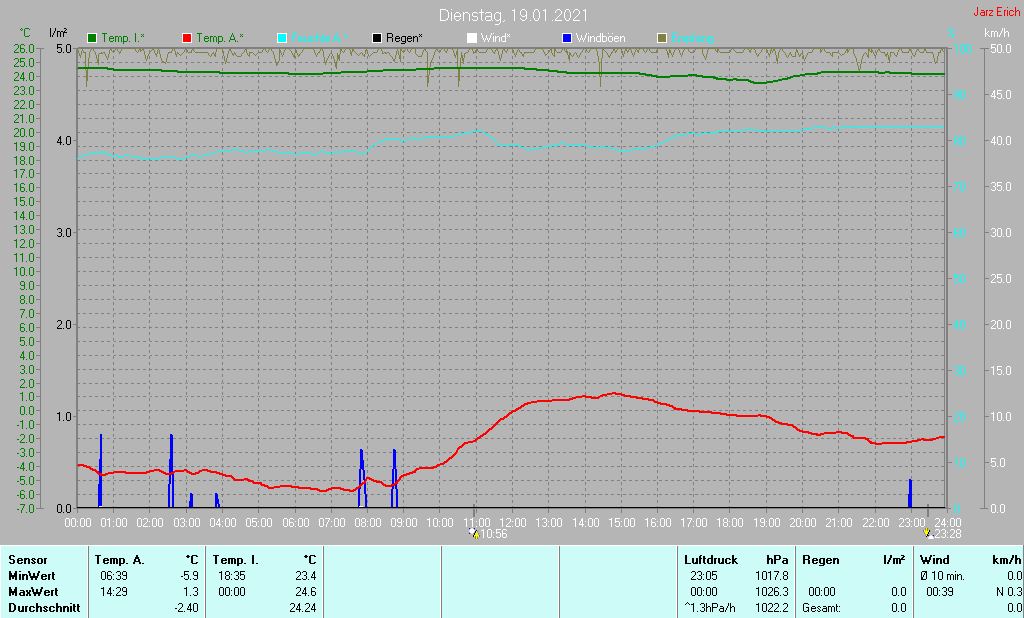Click the 'Gesamt:' rain total label

coord(822,608)
